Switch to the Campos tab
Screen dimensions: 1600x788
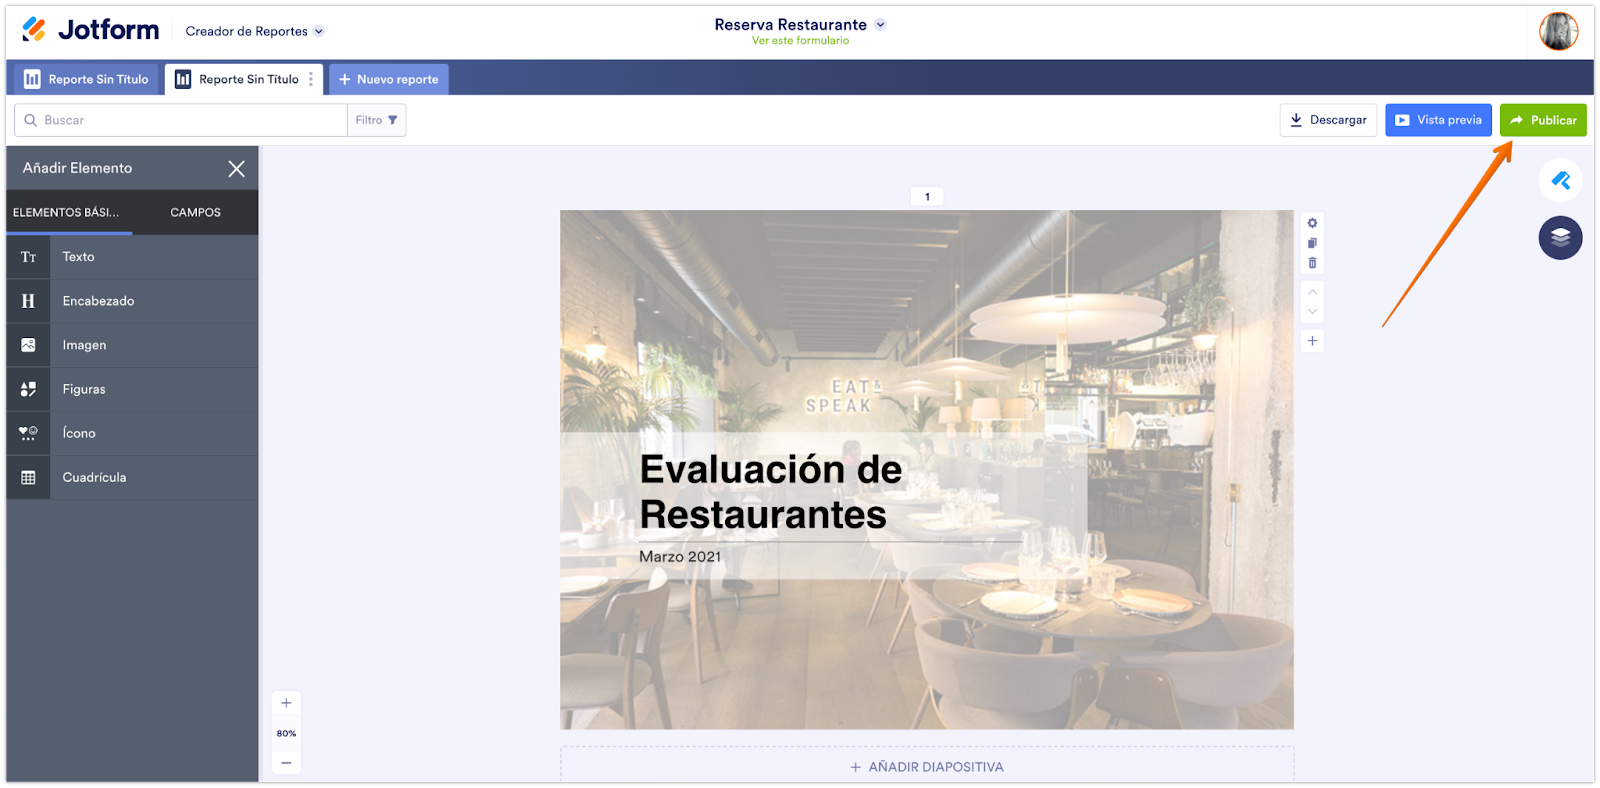[x=195, y=213]
